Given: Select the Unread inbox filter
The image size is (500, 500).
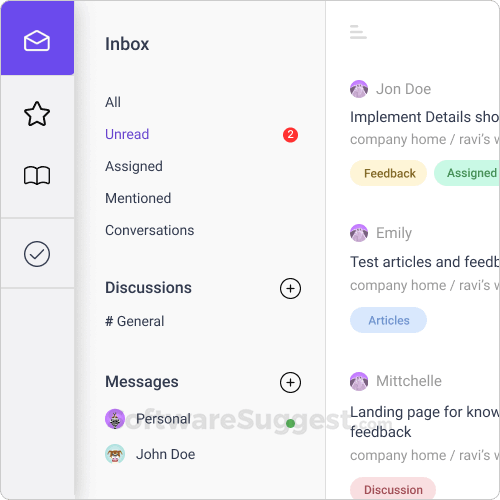Looking at the screenshot, I should (x=127, y=134).
